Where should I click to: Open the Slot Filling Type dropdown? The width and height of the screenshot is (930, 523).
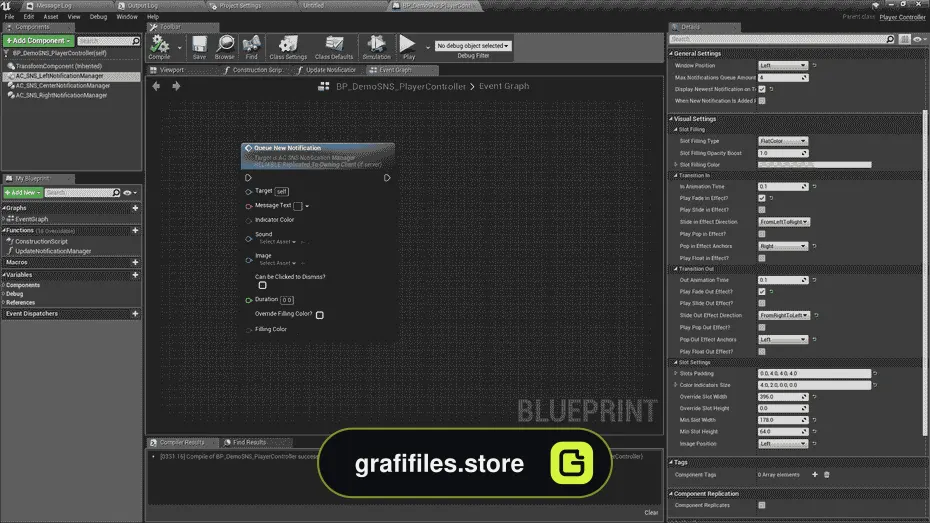[783, 141]
